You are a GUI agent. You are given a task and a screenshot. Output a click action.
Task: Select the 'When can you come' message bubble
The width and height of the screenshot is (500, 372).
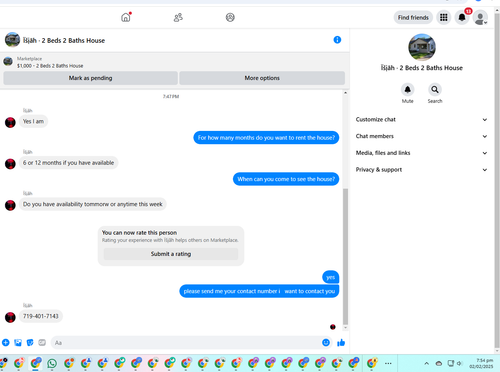pyautogui.click(x=286, y=179)
